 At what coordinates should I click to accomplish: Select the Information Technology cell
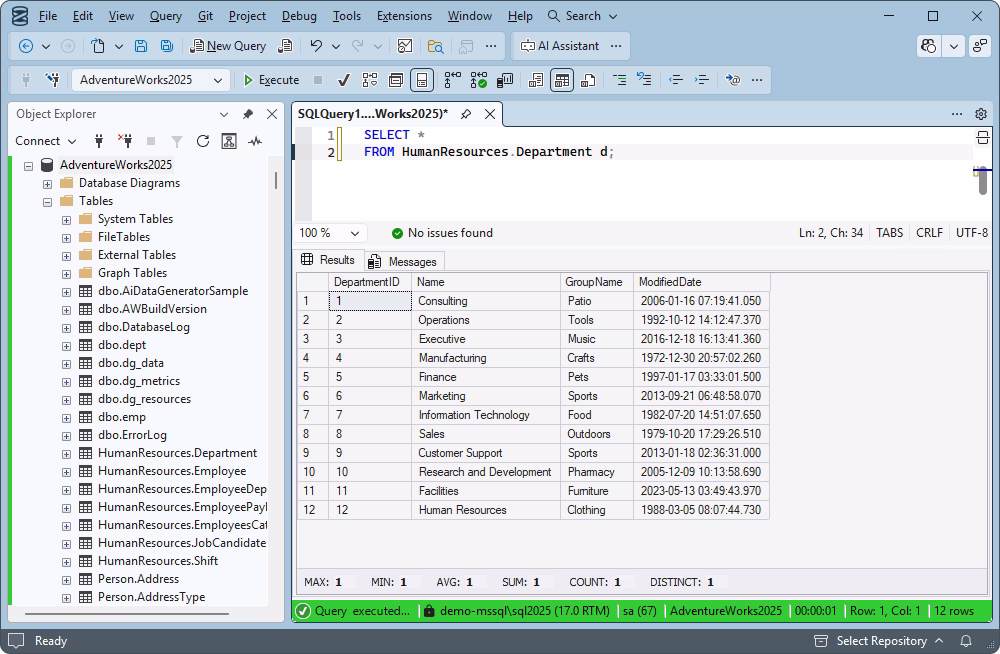485,415
